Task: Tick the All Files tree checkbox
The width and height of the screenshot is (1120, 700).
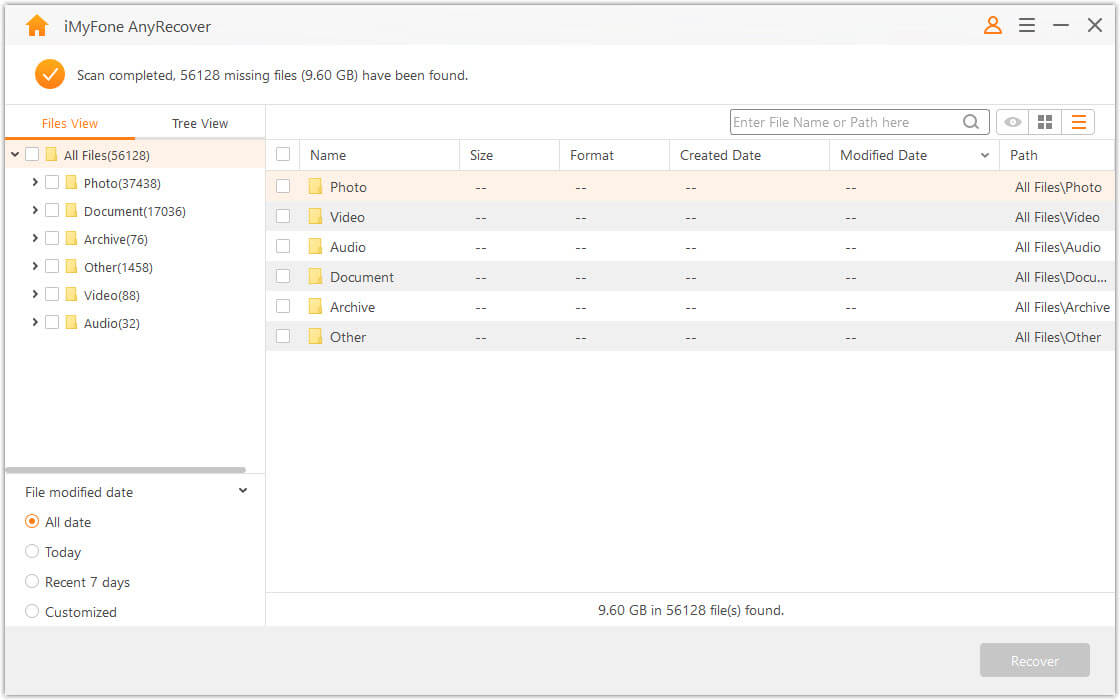Action: pyautogui.click(x=32, y=155)
